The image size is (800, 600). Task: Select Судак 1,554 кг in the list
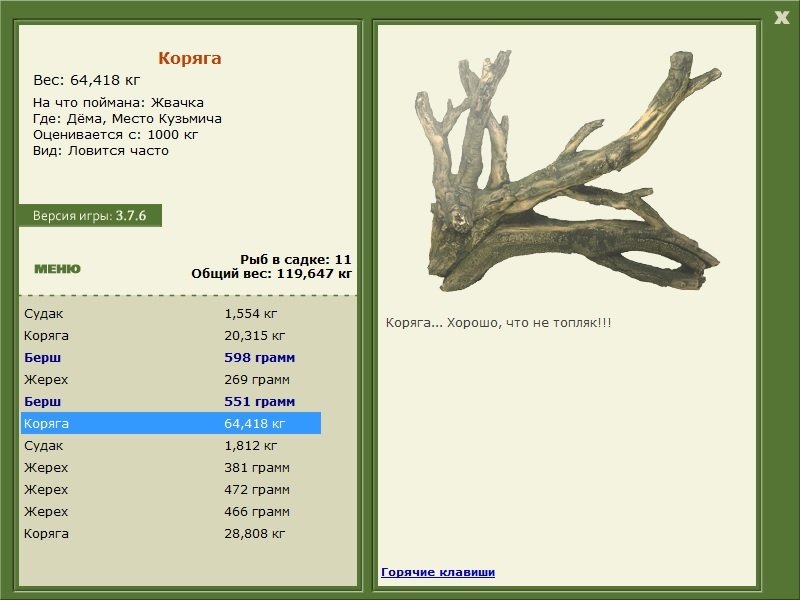[171, 314]
